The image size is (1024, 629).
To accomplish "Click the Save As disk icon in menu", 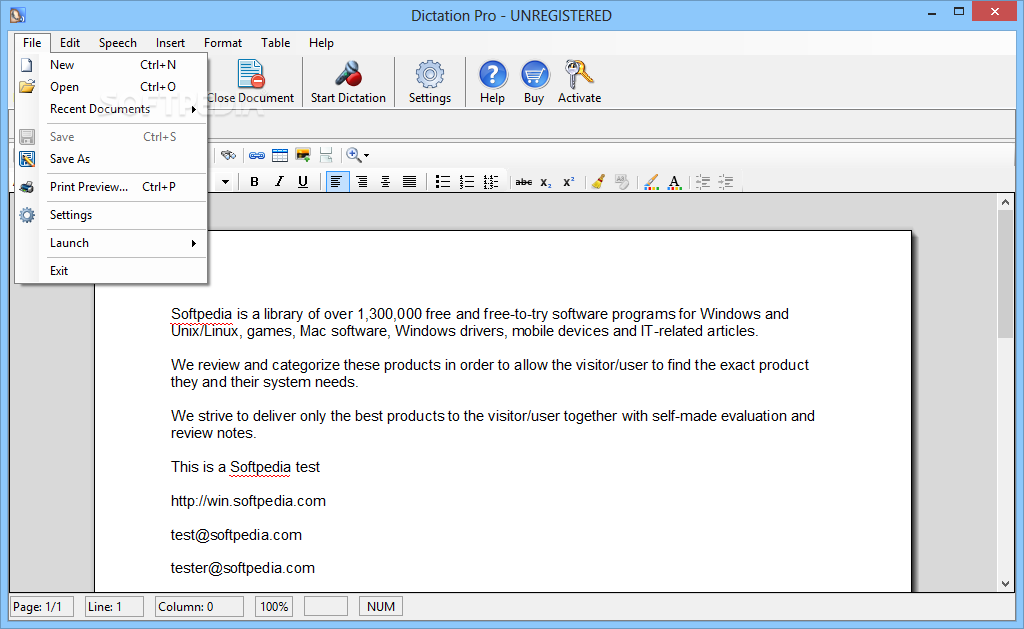I will pyautogui.click(x=27, y=159).
